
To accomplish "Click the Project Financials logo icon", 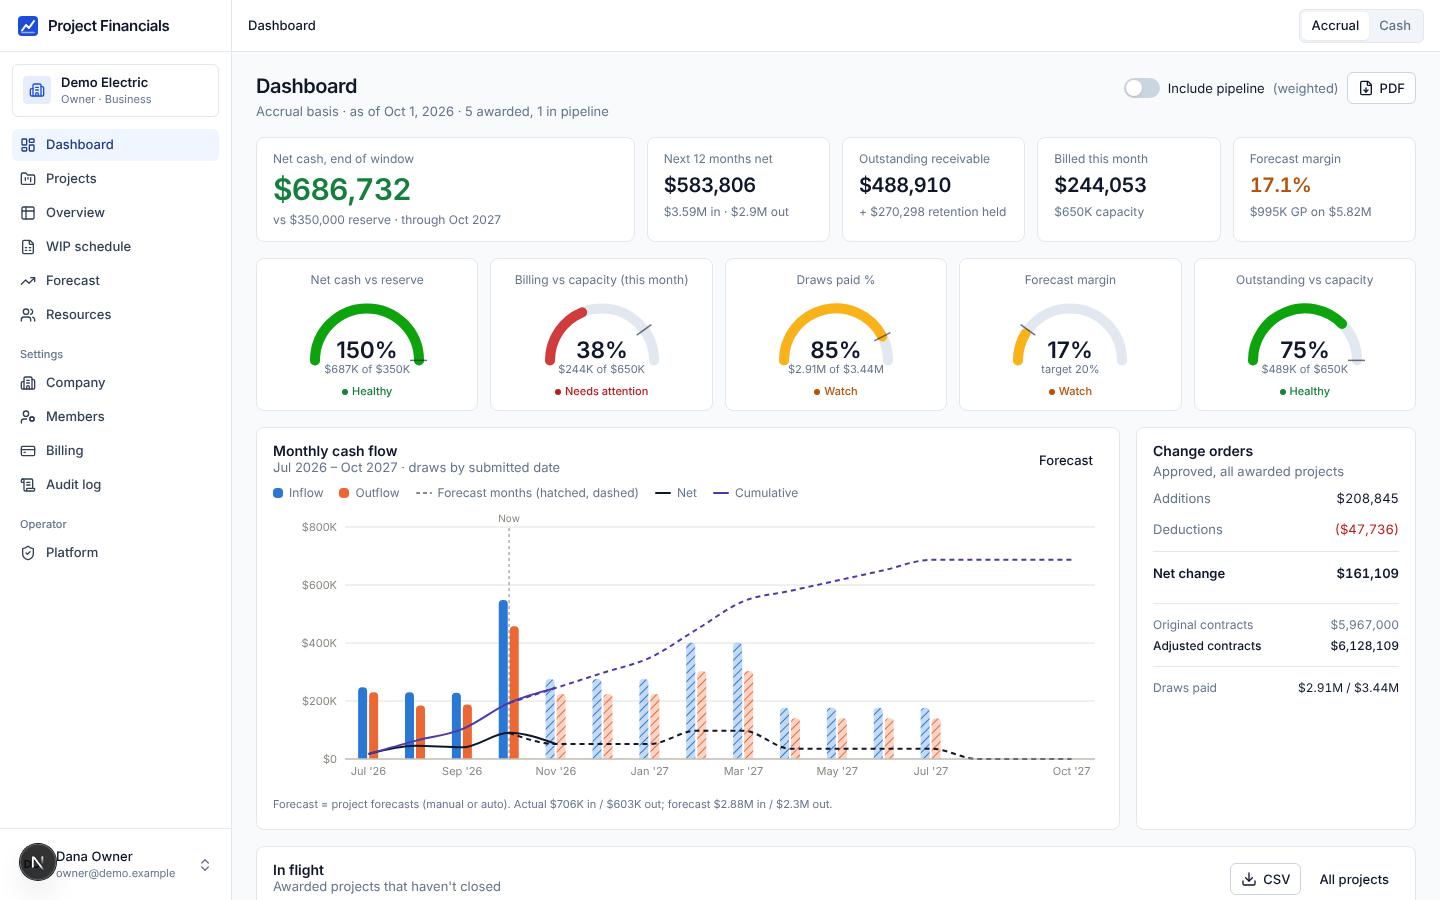I will point(28,26).
